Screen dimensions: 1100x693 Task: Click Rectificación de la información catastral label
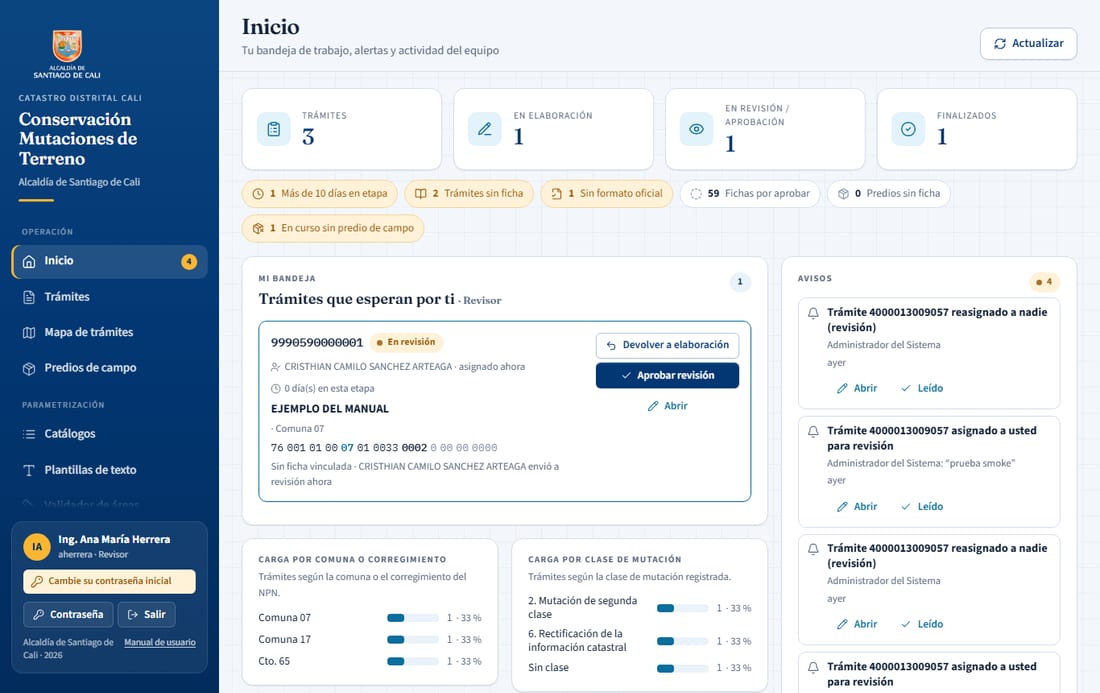[x=577, y=641]
